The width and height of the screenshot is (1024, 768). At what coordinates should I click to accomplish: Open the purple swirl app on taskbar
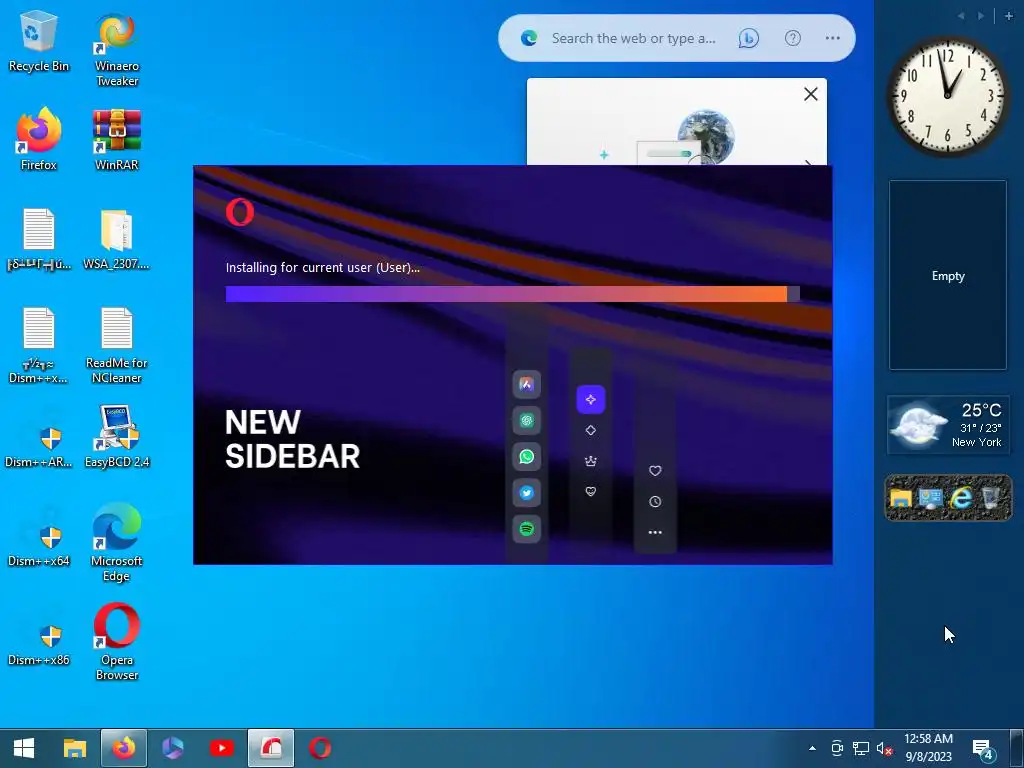coord(172,748)
